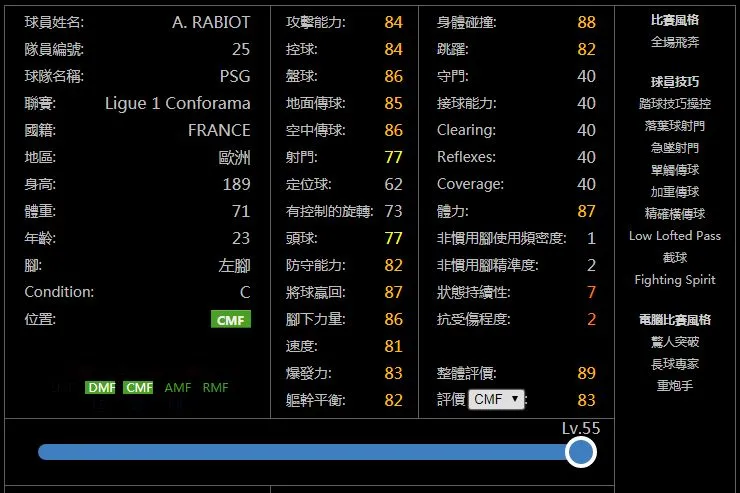The width and height of the screenshot is (740, 493).
Task: Click the green CMF badge beside 位置
Action: point(231,319)
